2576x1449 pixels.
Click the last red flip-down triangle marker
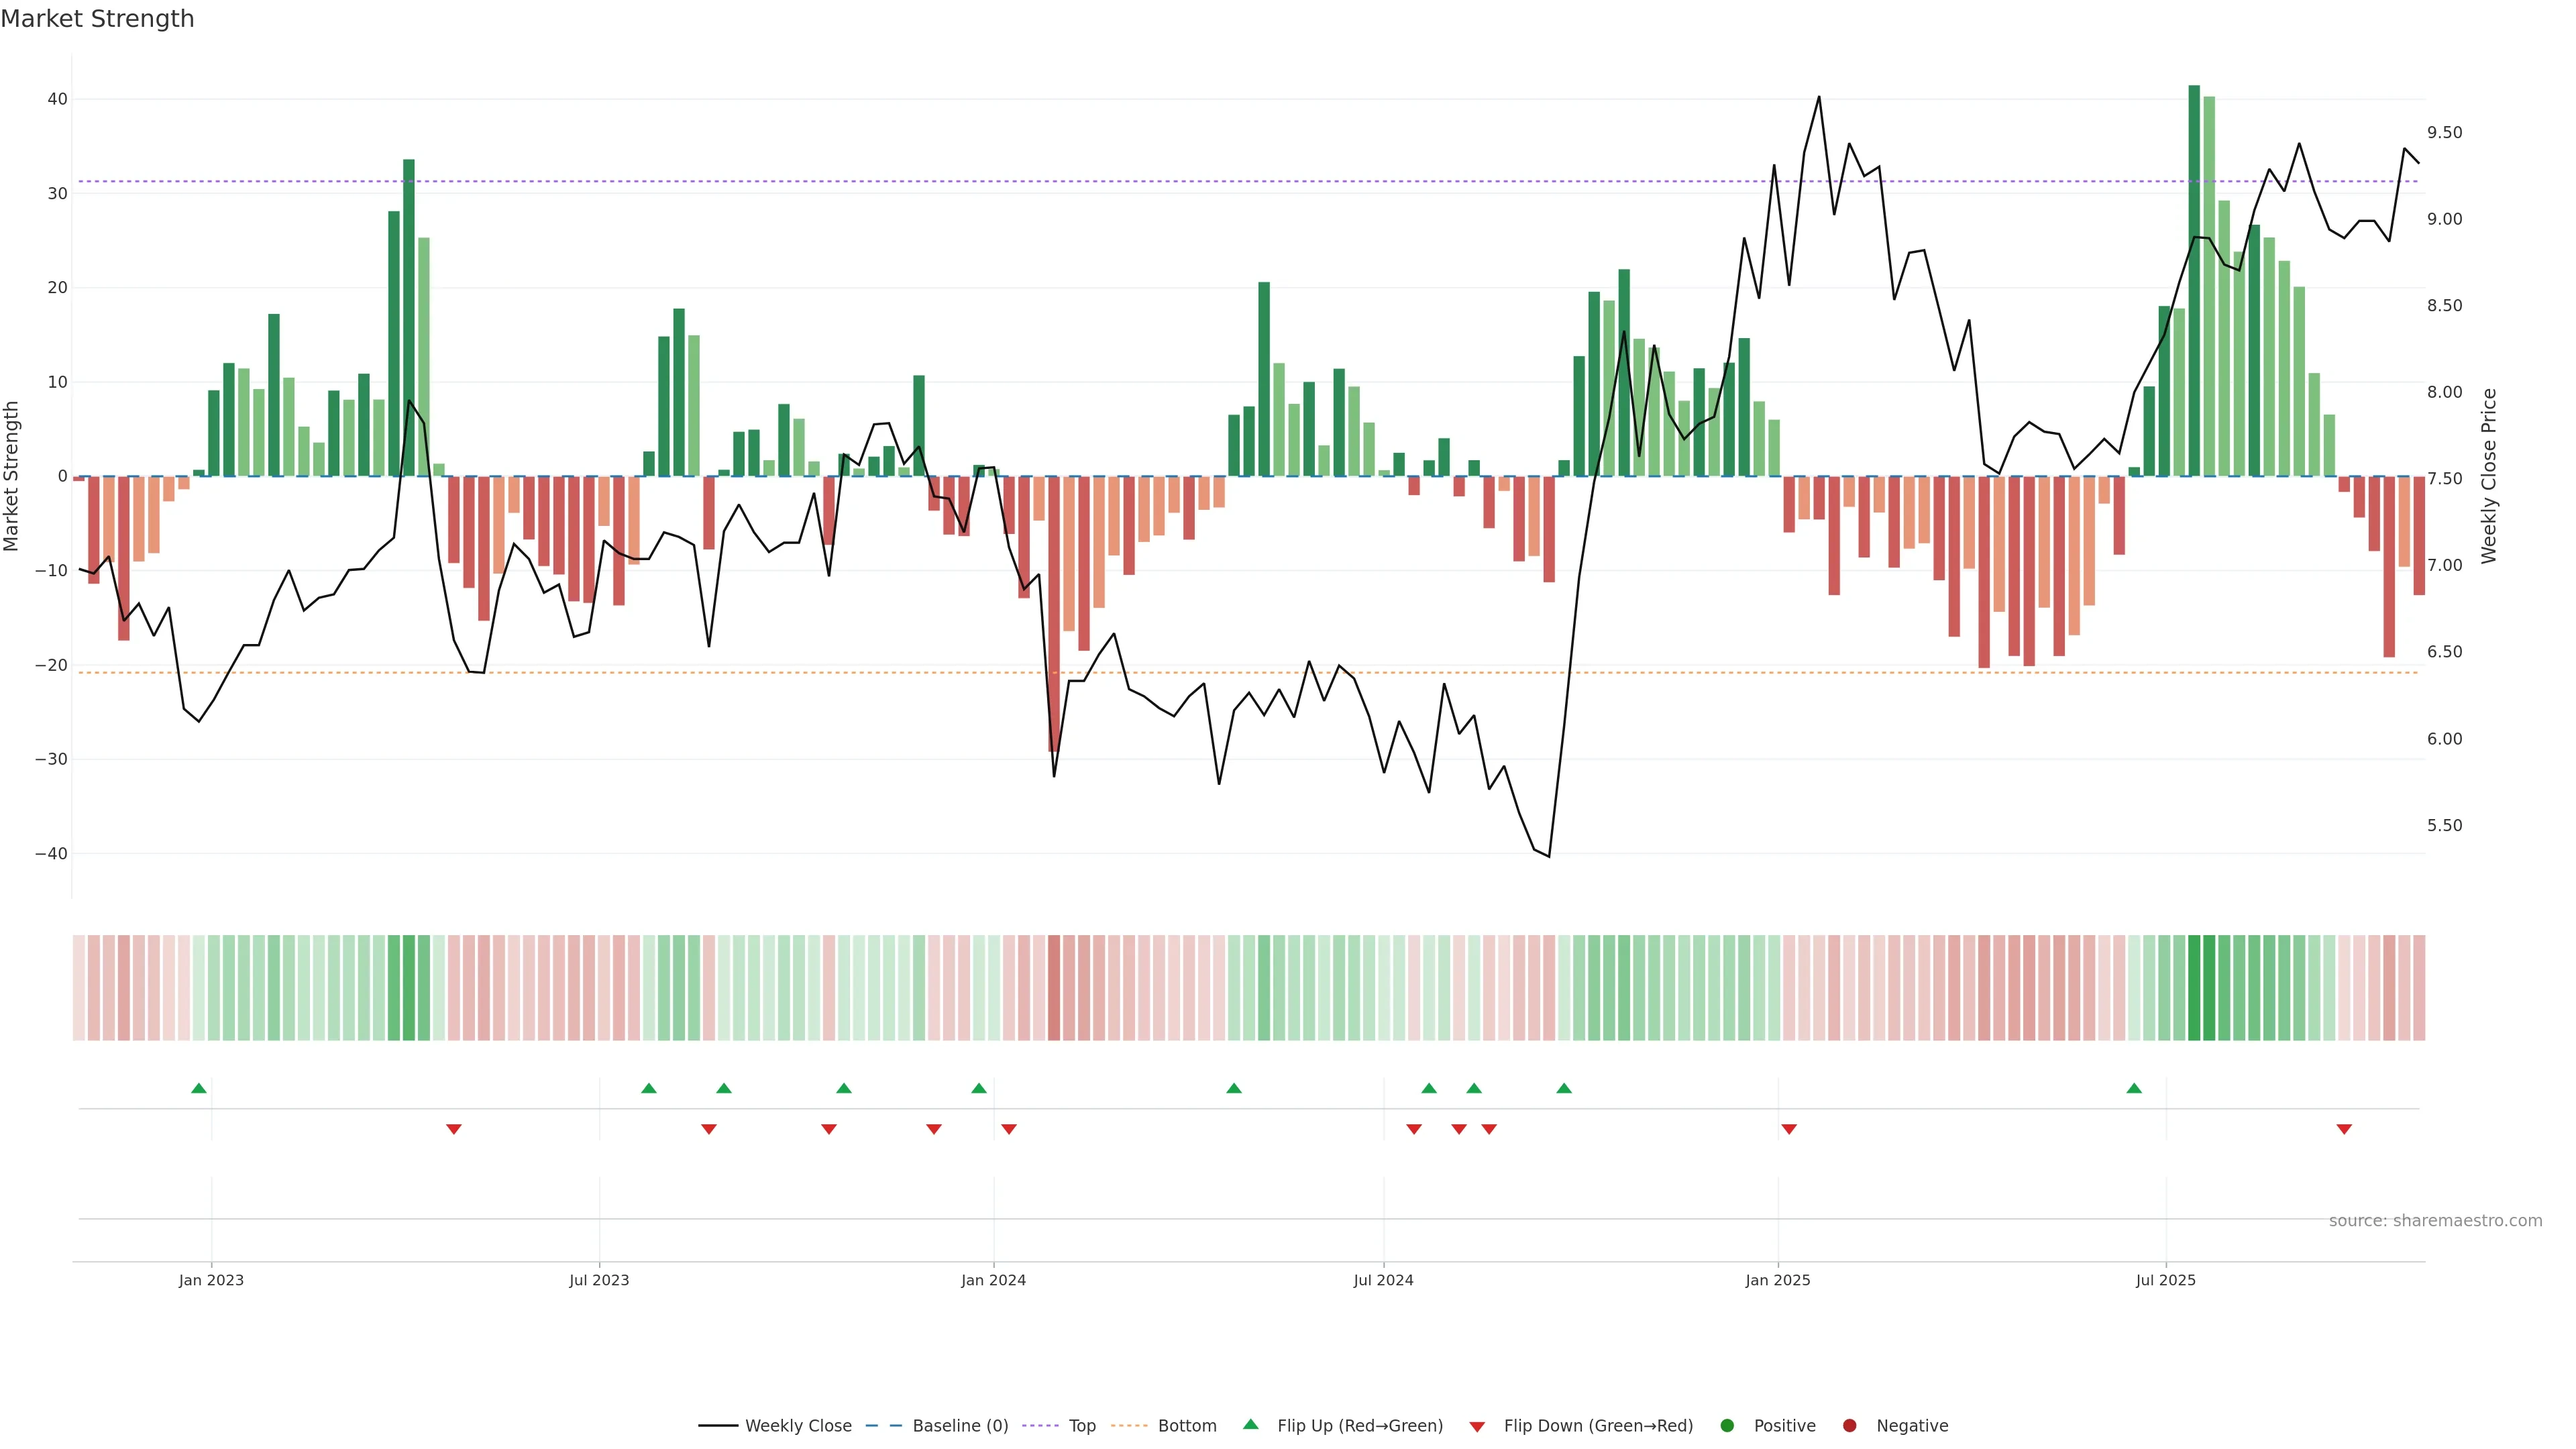tap(2344, 1129)
